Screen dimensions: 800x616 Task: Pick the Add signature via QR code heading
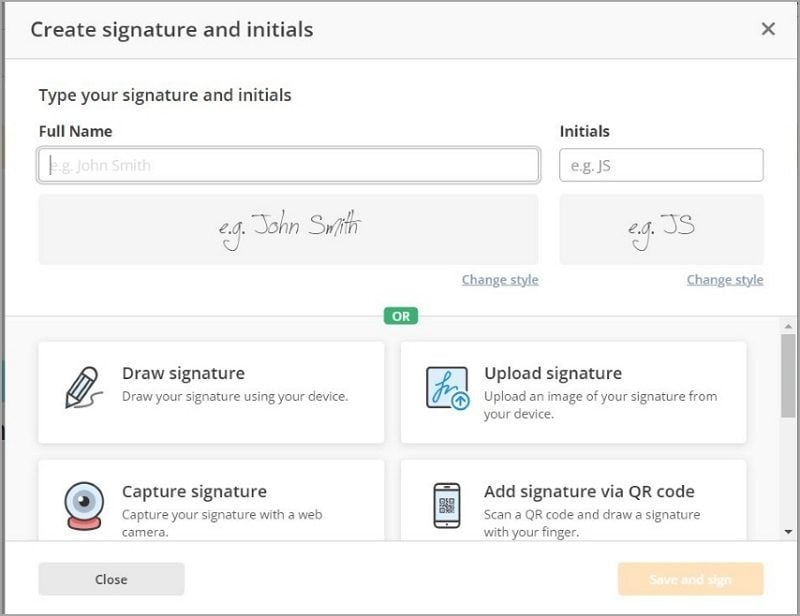tap(589, 491)
